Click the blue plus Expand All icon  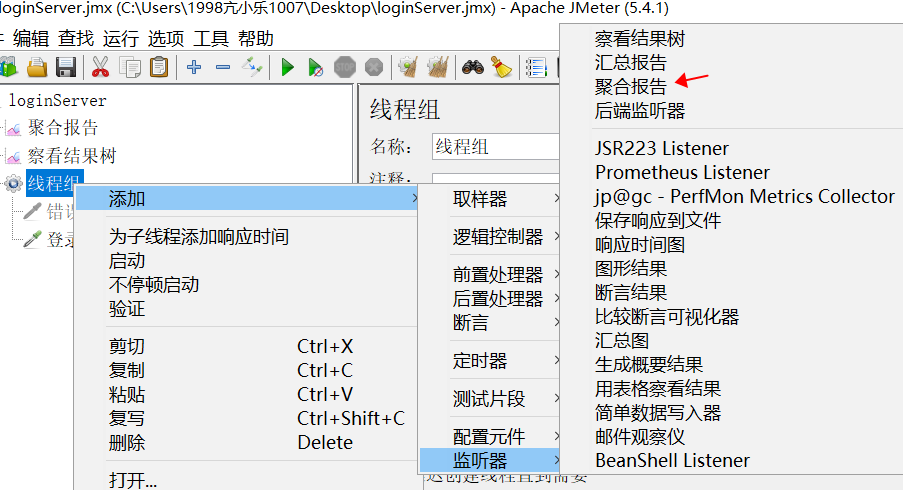pyautogui.click(x=194, y=67)
